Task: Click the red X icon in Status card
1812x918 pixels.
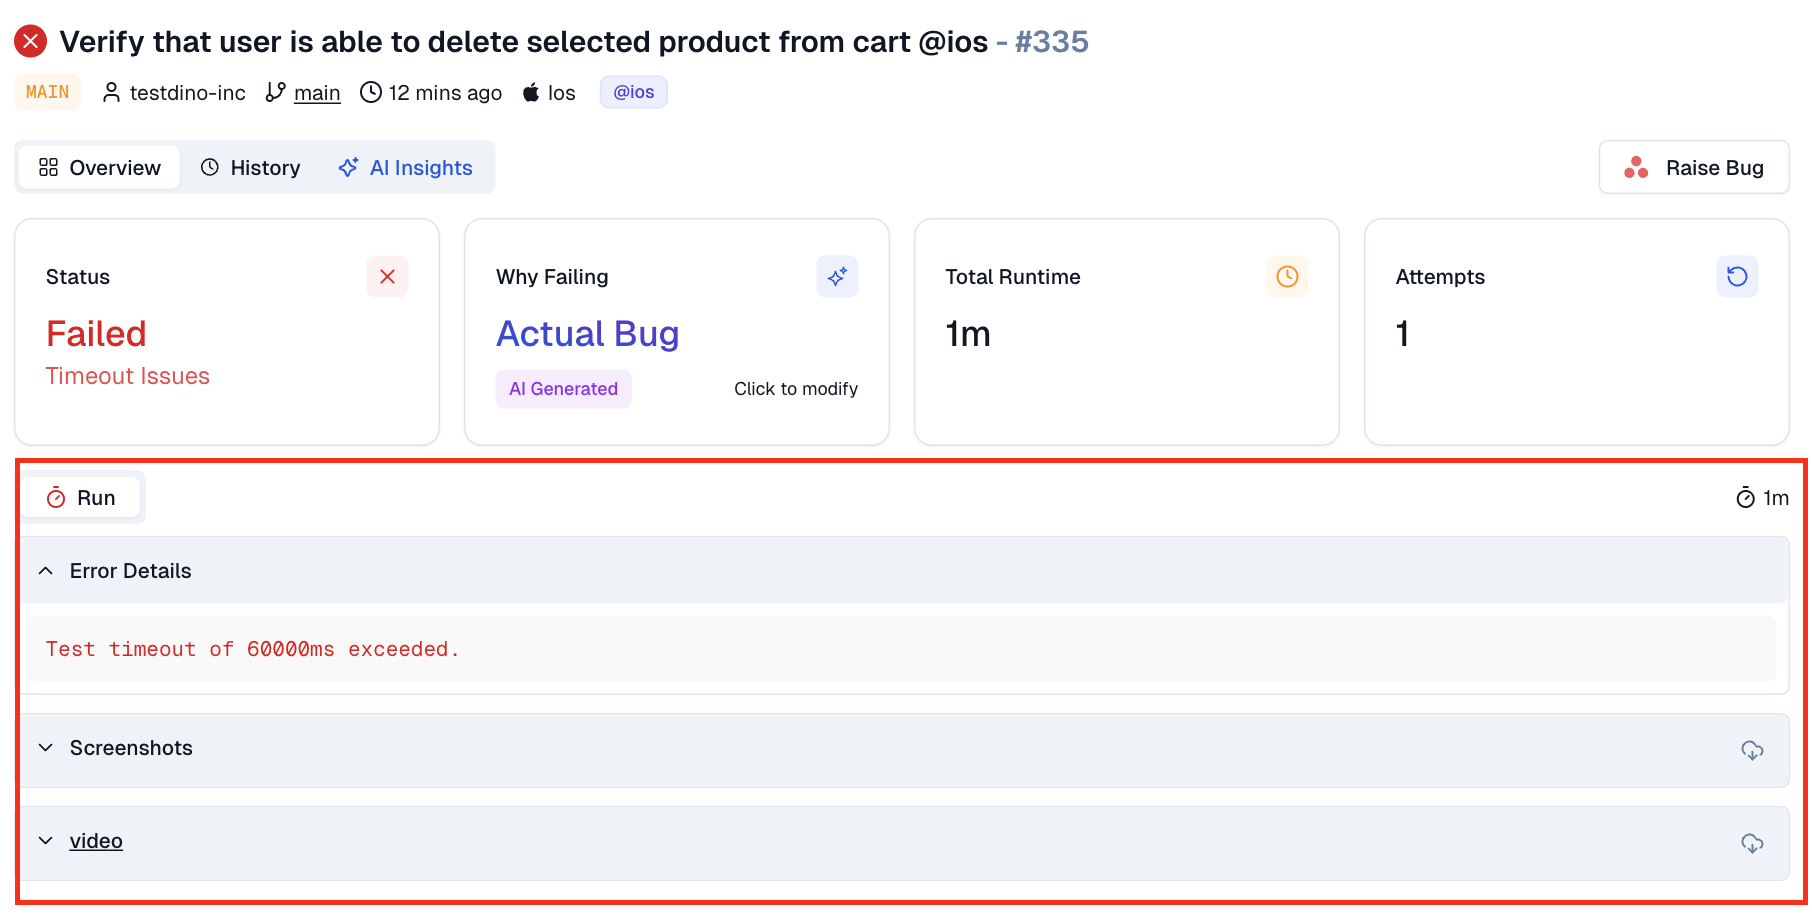Action: pos(387,277)
